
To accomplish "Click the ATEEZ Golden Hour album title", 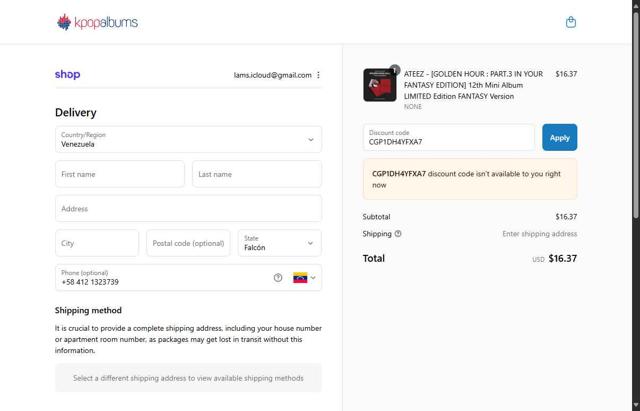I will (473, 85).
